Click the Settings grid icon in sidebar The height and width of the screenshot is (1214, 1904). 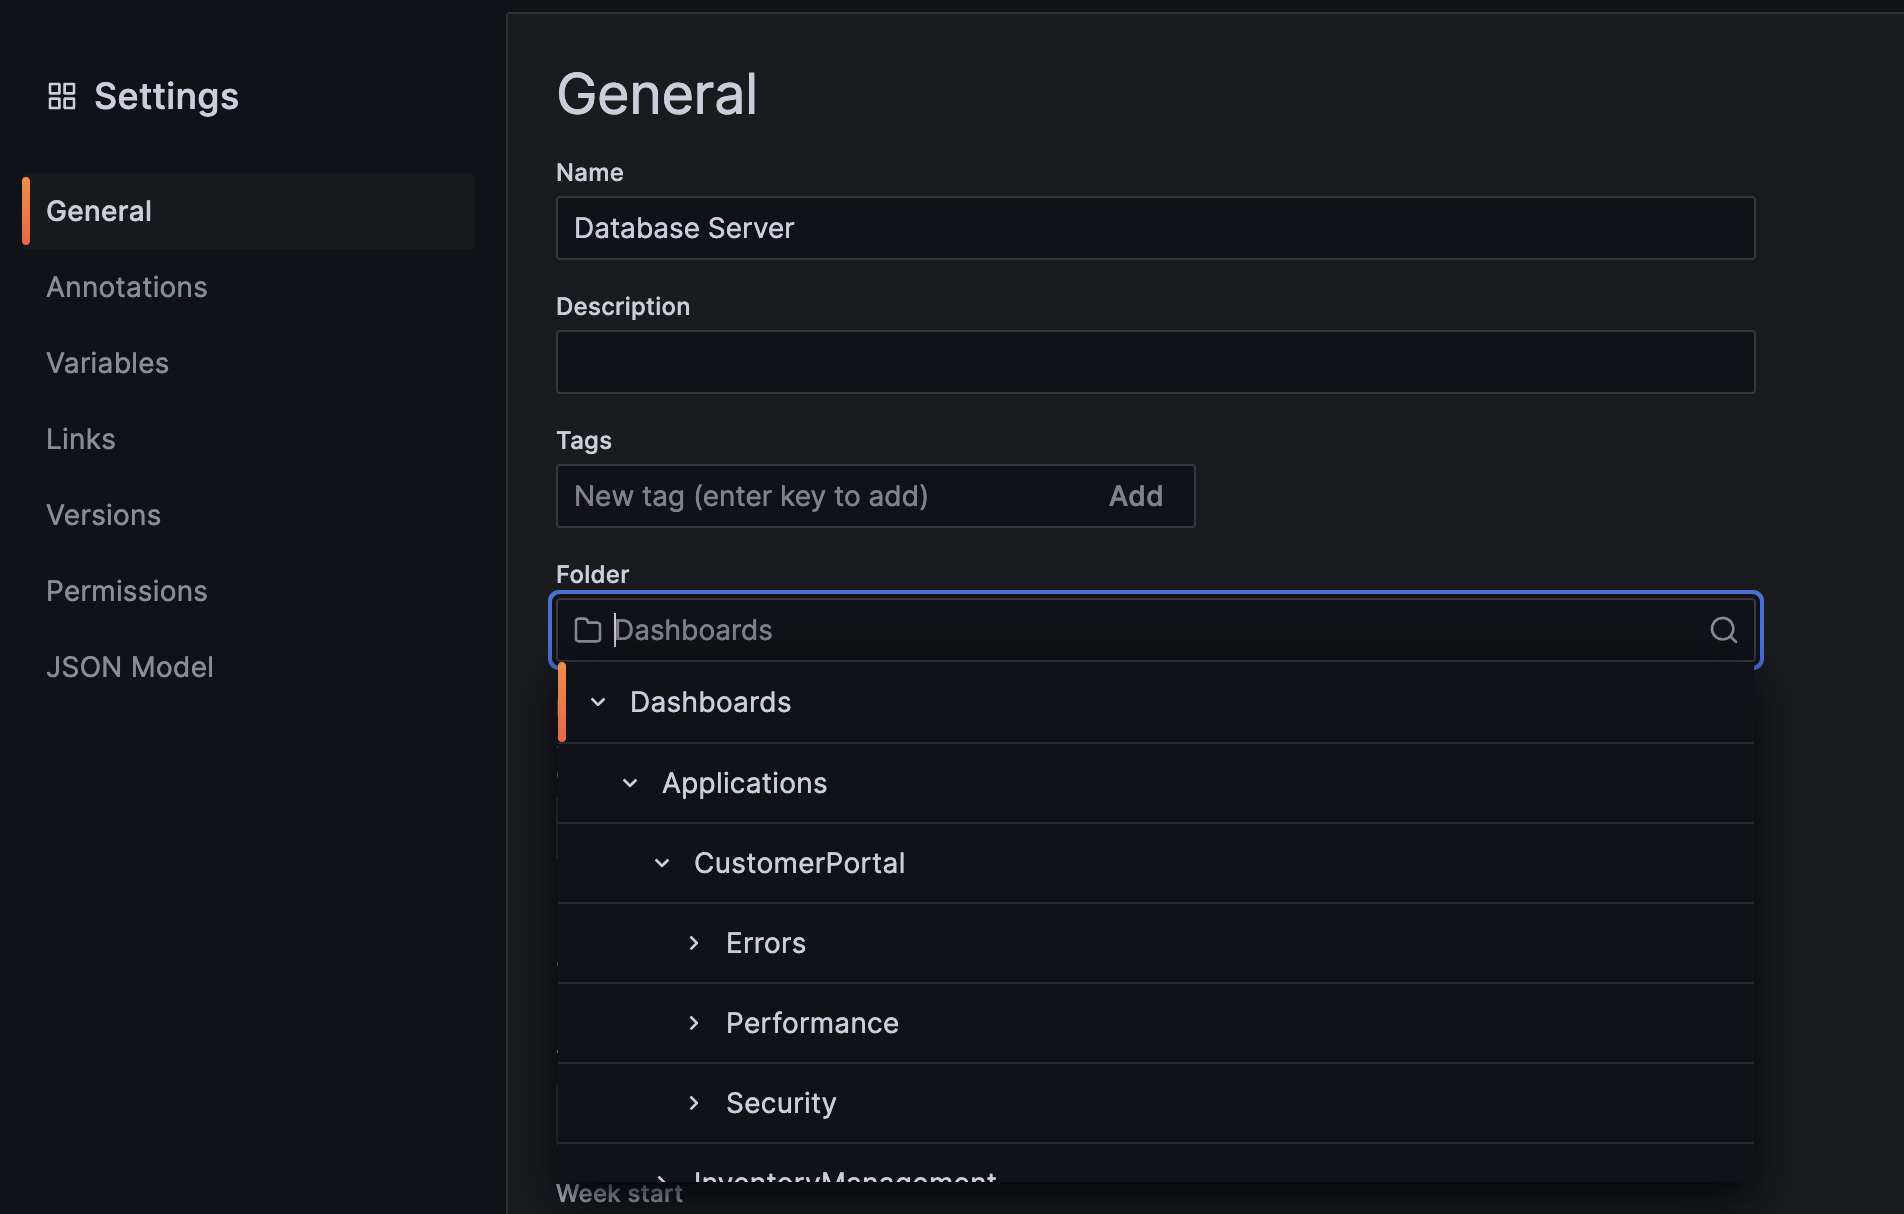[61, 96]
